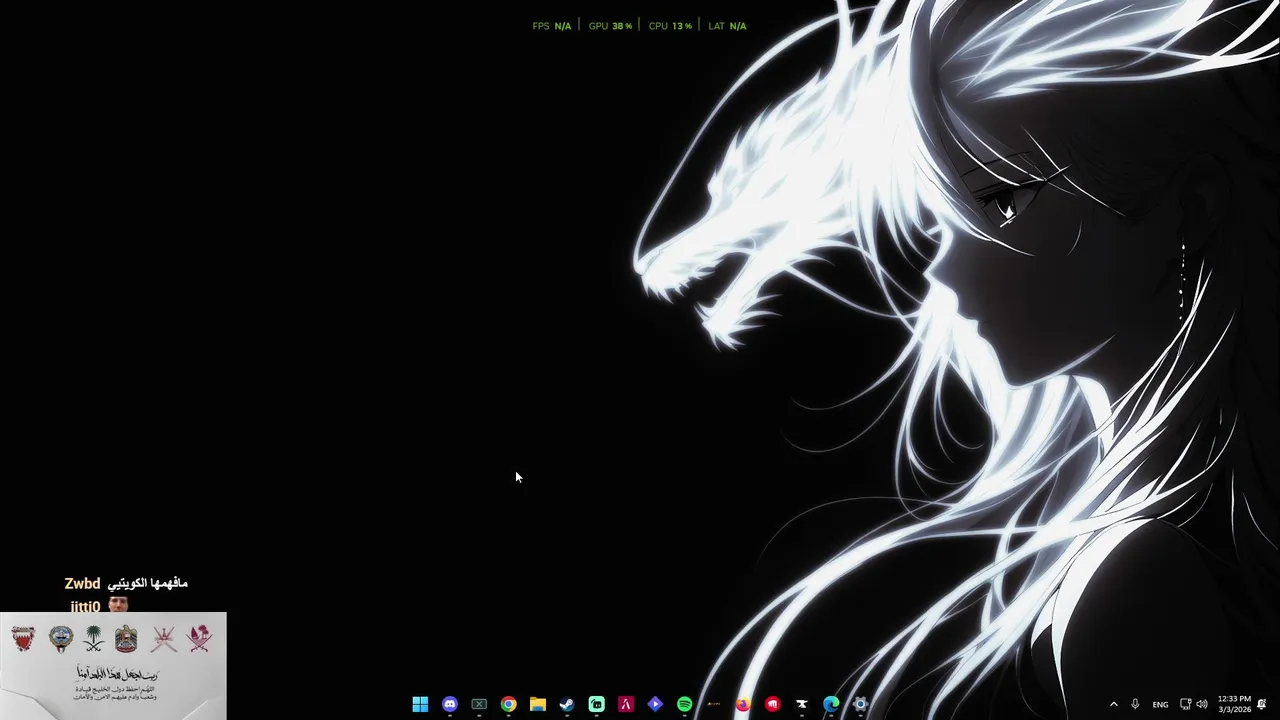Open Settings gear in the taskbar
The image size is (1280, 720).
pyautogui.click(x=860, y=704)
